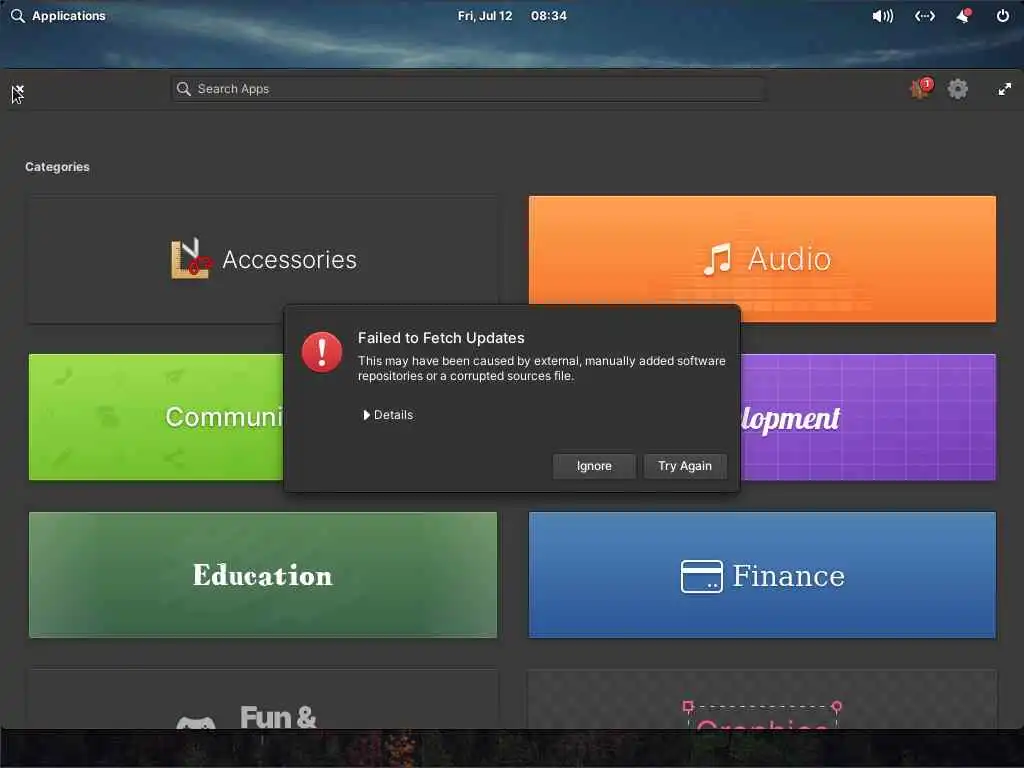The width and height of the screenshot is (1024, 768).
Task: Open the Applications menu in top panel
Action: 58,16
